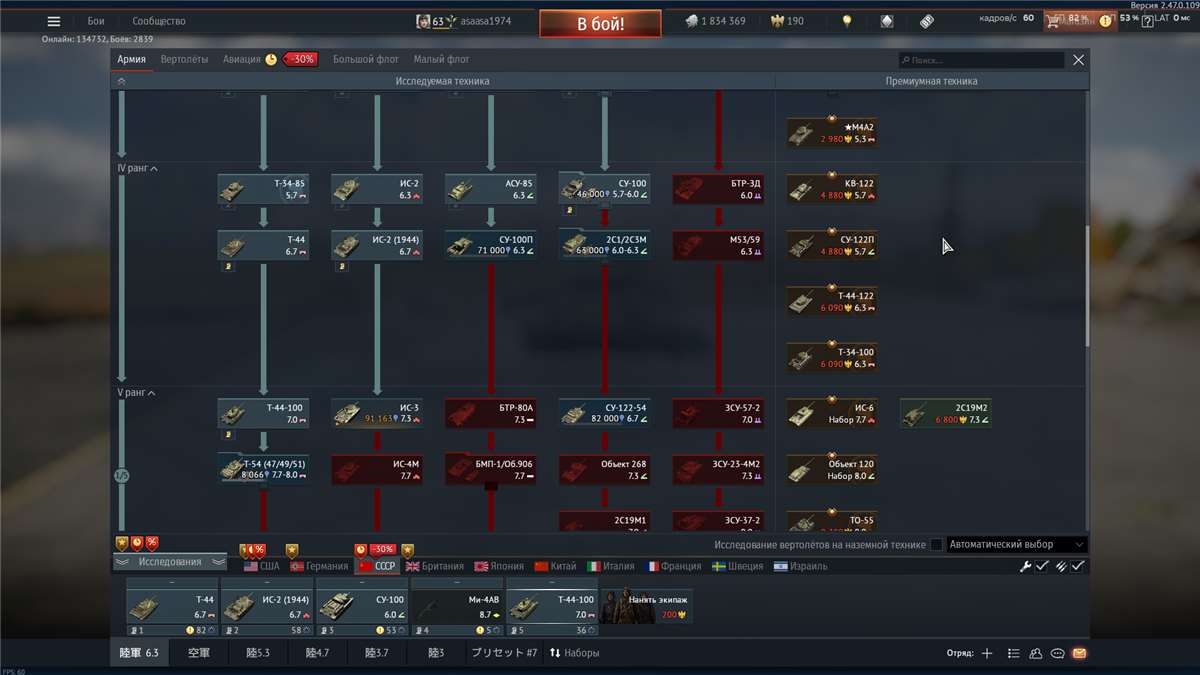This screenshot has width=1200, height=675.
Task: Open the main hamburger menu
Action: pyautogui.click(x=54, y=21)
